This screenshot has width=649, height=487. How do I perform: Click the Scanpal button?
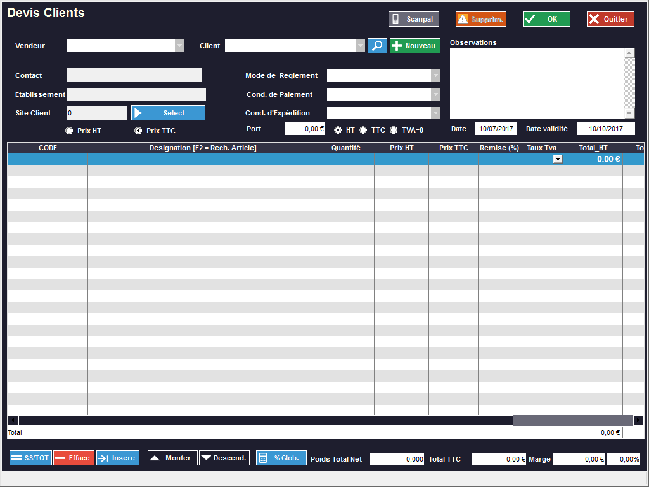pyautogui.click(x=414, y=19)
